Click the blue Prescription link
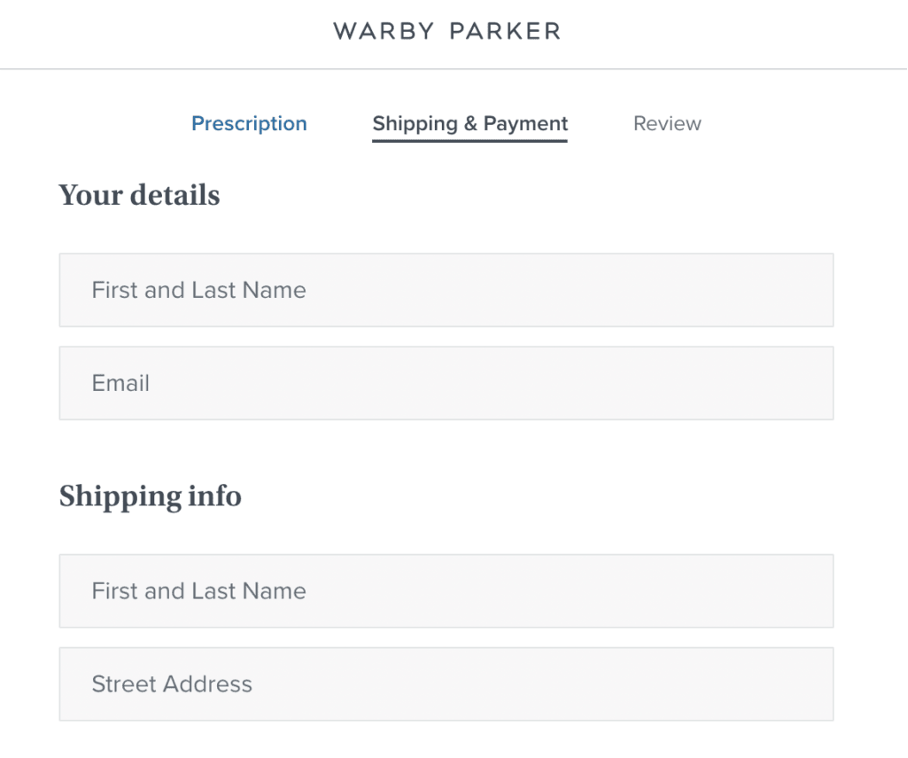 pos(249,123)
